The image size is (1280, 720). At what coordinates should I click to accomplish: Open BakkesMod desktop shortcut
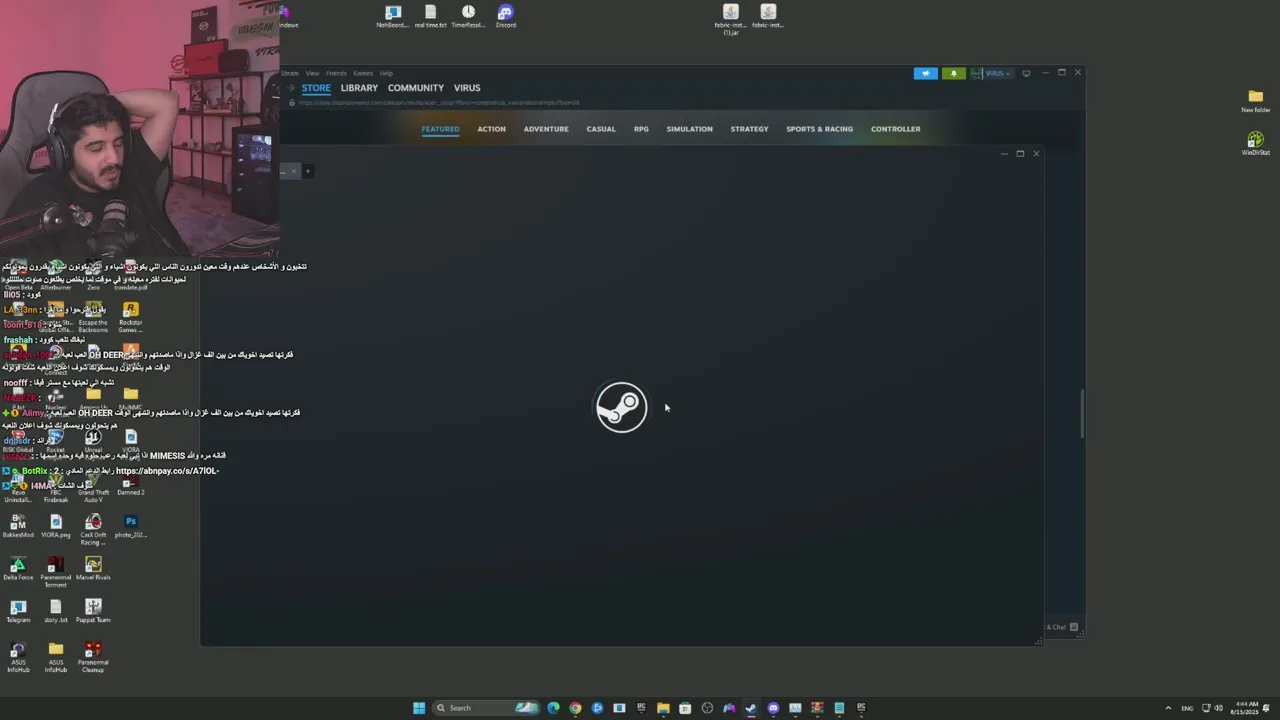pyautogui.click(x=18, y=526)
